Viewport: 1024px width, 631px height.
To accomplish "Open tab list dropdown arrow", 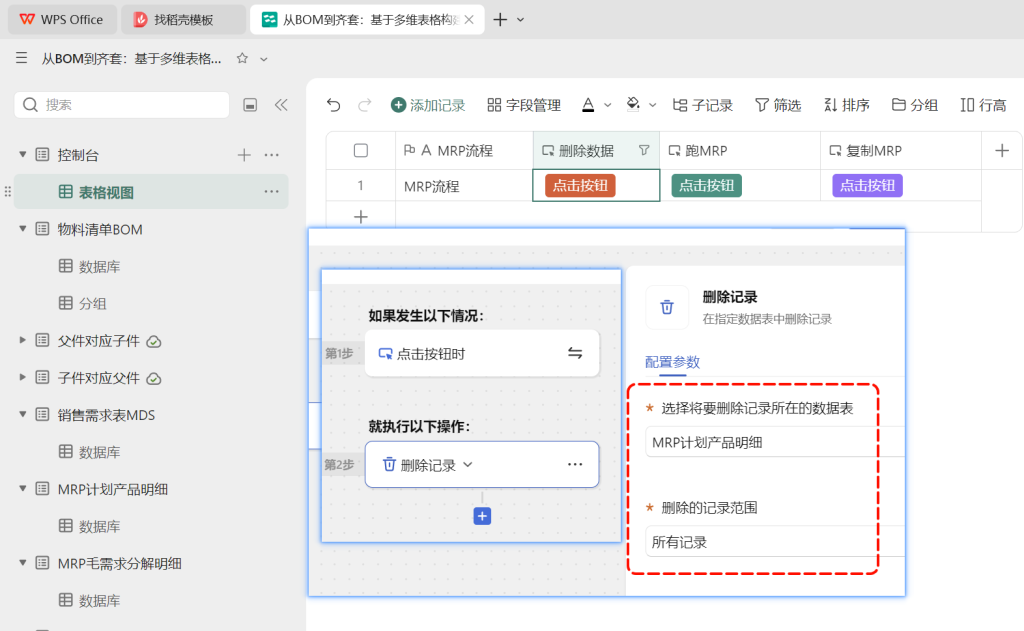I will [x=520, y=20].
